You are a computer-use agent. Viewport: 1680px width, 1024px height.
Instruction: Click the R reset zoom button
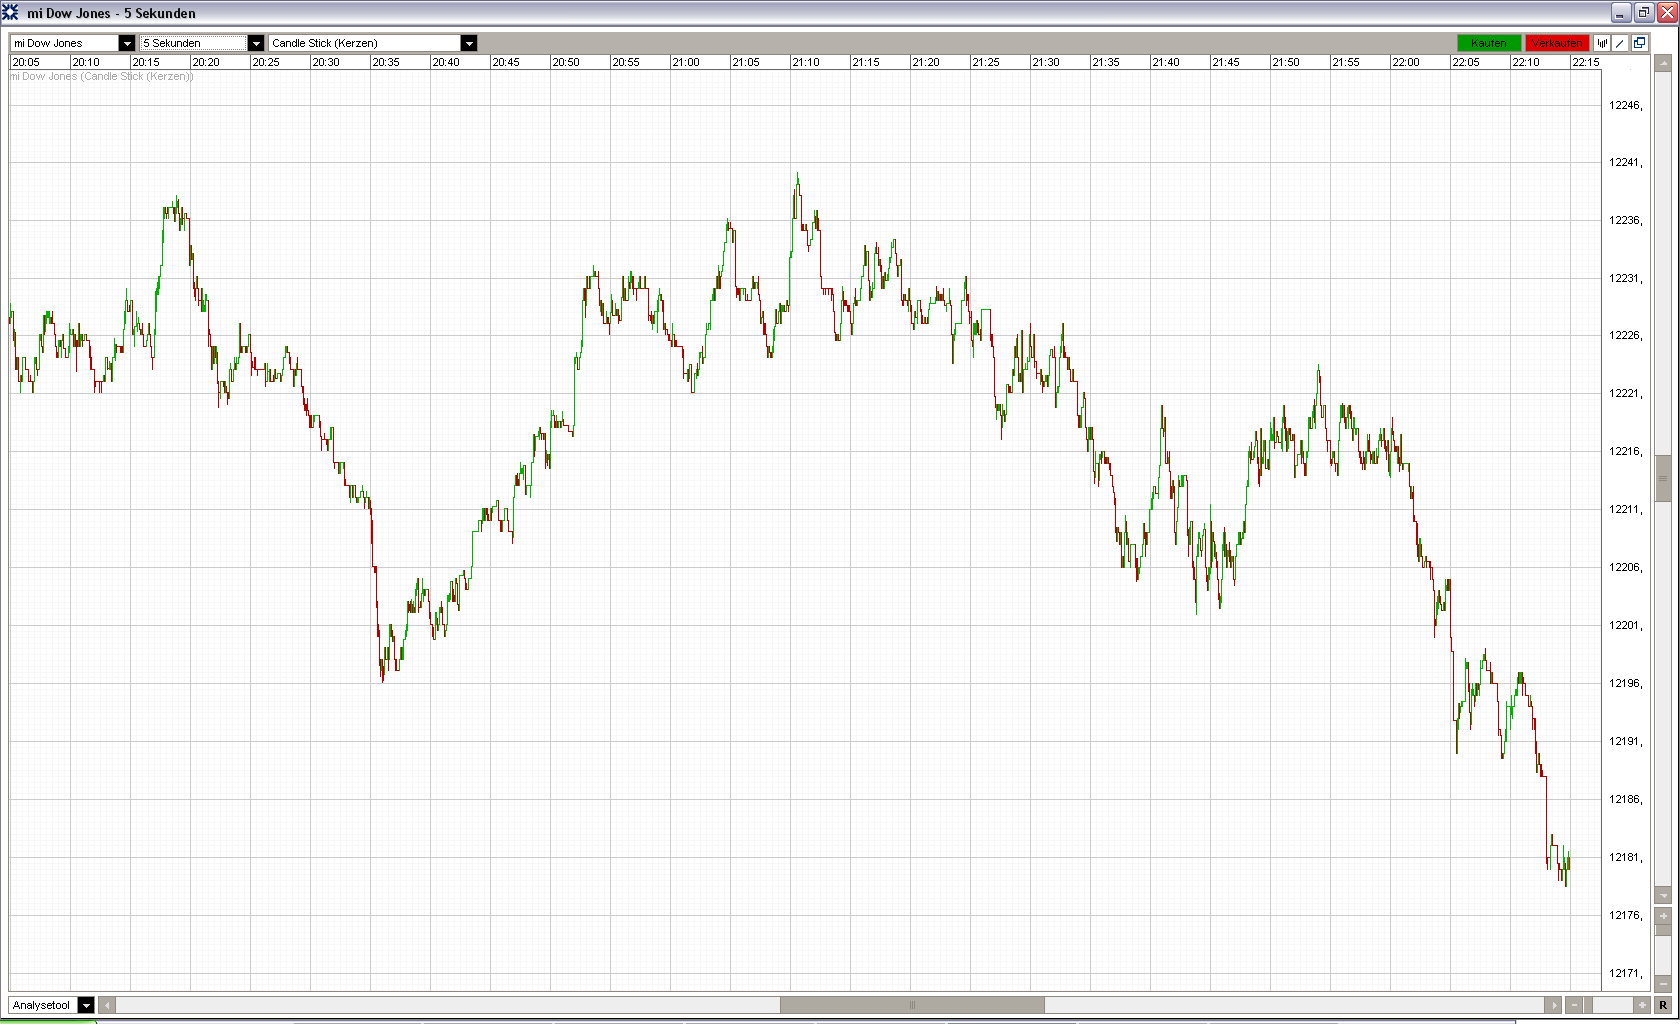coord(1663,1005)
